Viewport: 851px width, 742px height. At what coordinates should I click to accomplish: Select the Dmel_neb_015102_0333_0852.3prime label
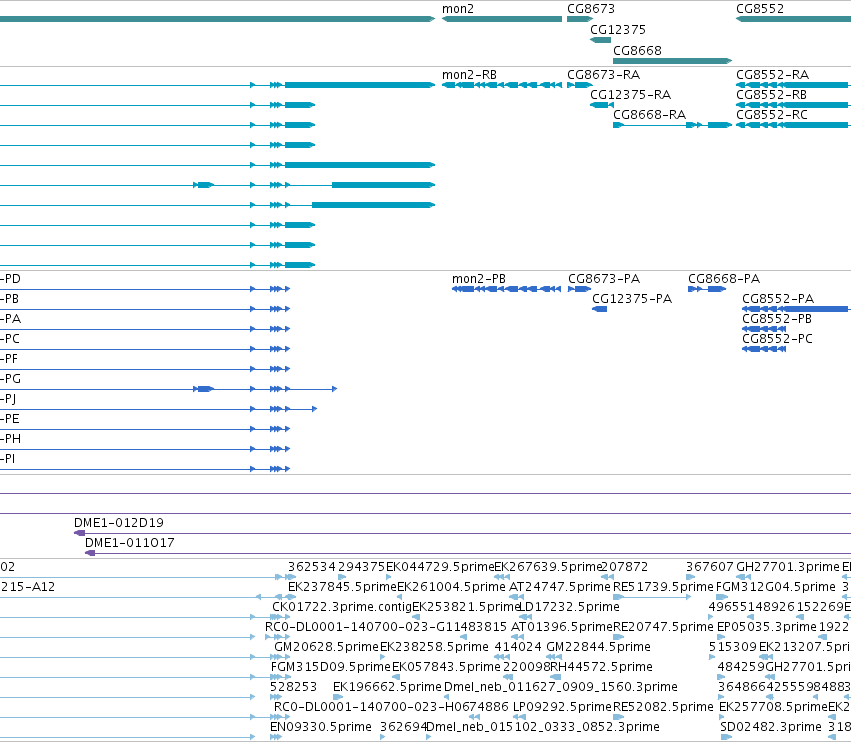coord(543,727)
